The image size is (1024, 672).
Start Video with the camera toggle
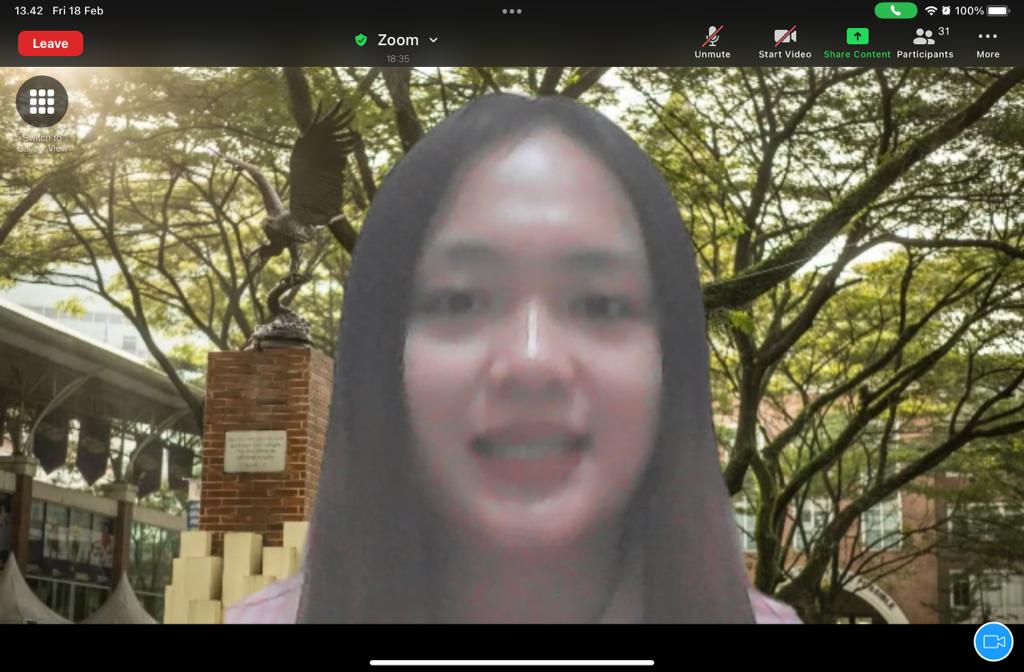coord(784,41)
